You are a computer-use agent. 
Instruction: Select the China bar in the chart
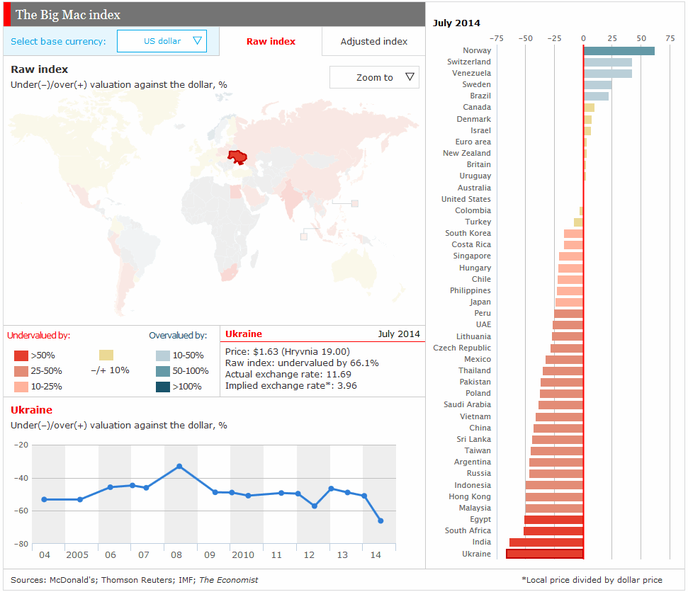(558, 428)
